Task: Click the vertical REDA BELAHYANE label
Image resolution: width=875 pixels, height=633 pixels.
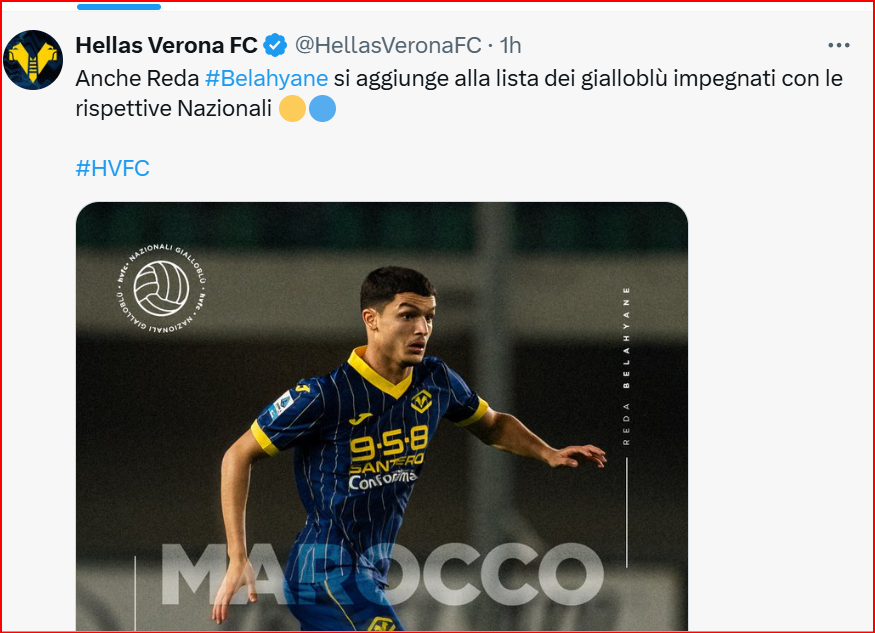Action: pyautogui.click(x=627, y=363)
